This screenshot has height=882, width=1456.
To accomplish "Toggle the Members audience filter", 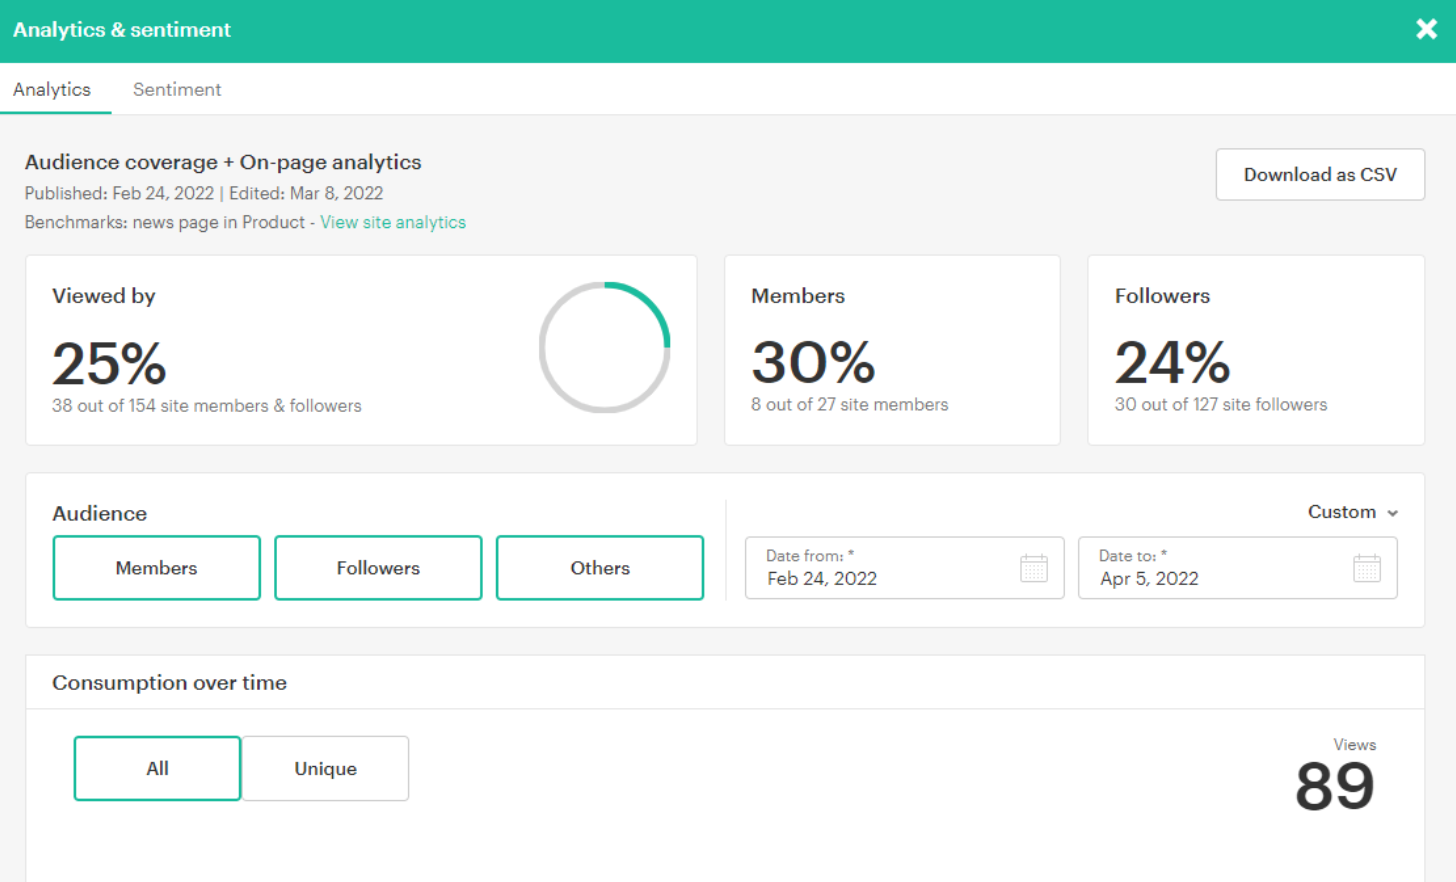I will (x=156, y=568).
